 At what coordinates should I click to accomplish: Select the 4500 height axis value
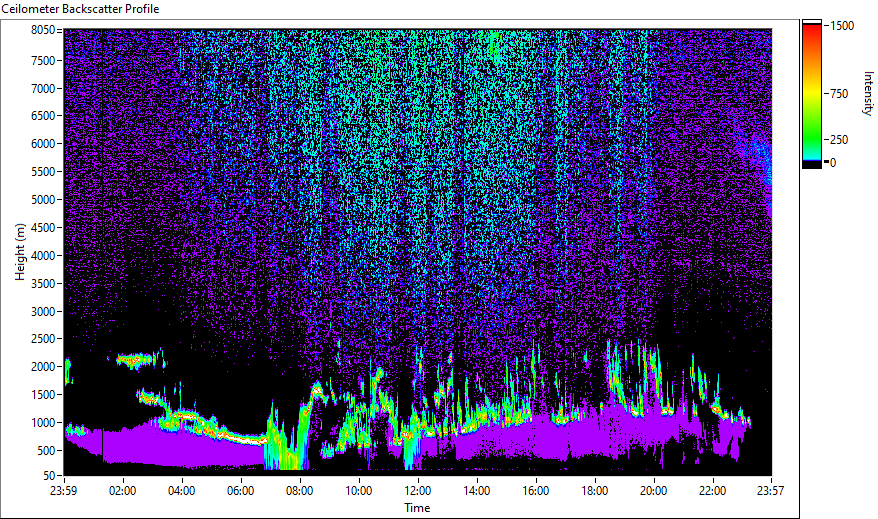43,228
